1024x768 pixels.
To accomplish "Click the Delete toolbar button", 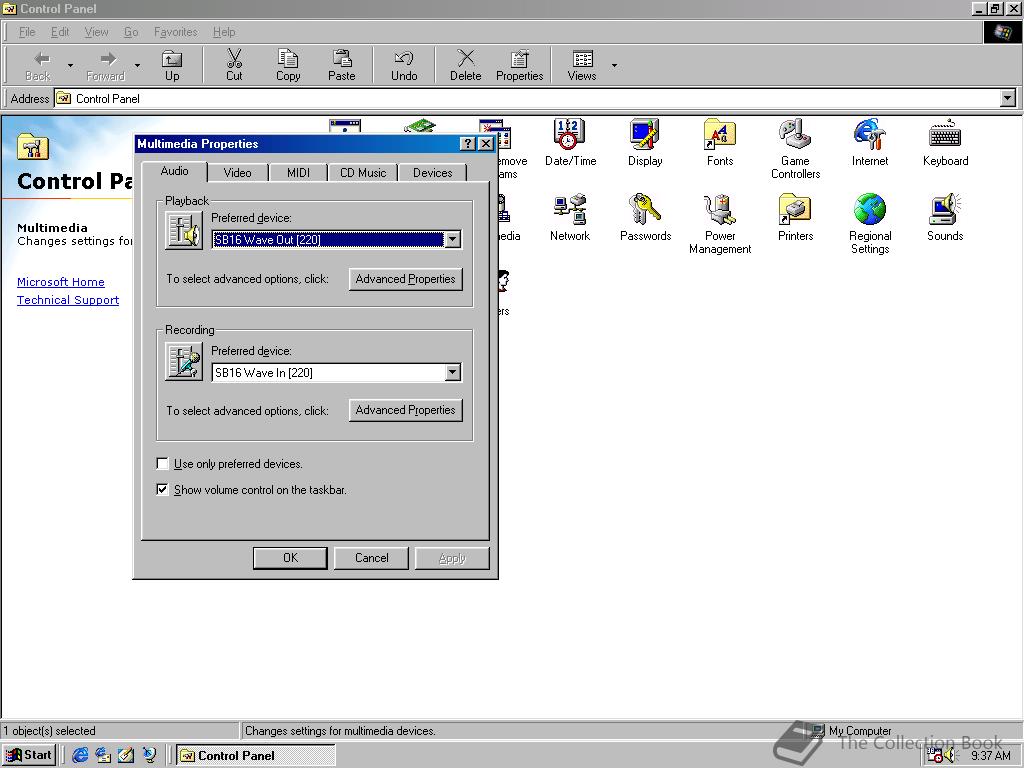I will coord(465,65).
